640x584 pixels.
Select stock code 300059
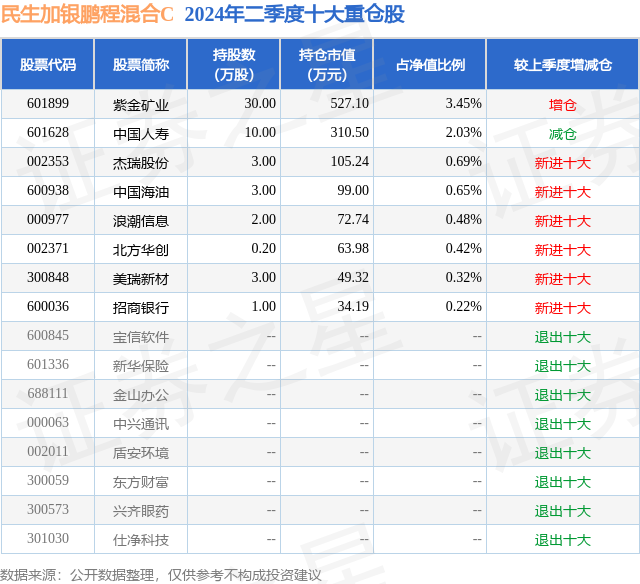[x=48, y=480]
